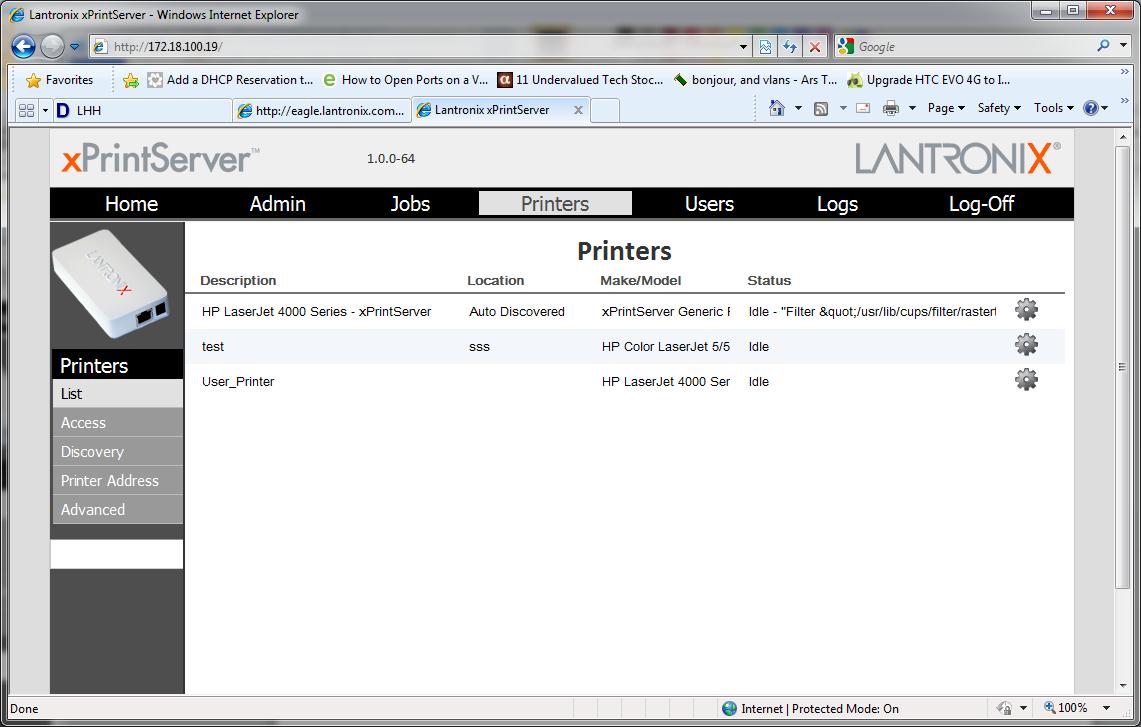Open settings gear for HP LaserJet 4000 Series
The image size is (1141, 727).
(x=1026, y=310)
